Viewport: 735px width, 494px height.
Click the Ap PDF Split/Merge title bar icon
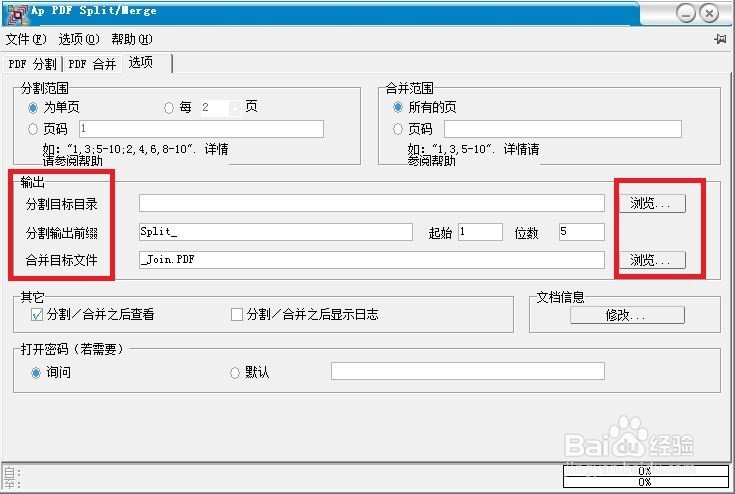[x=17, y=13]
